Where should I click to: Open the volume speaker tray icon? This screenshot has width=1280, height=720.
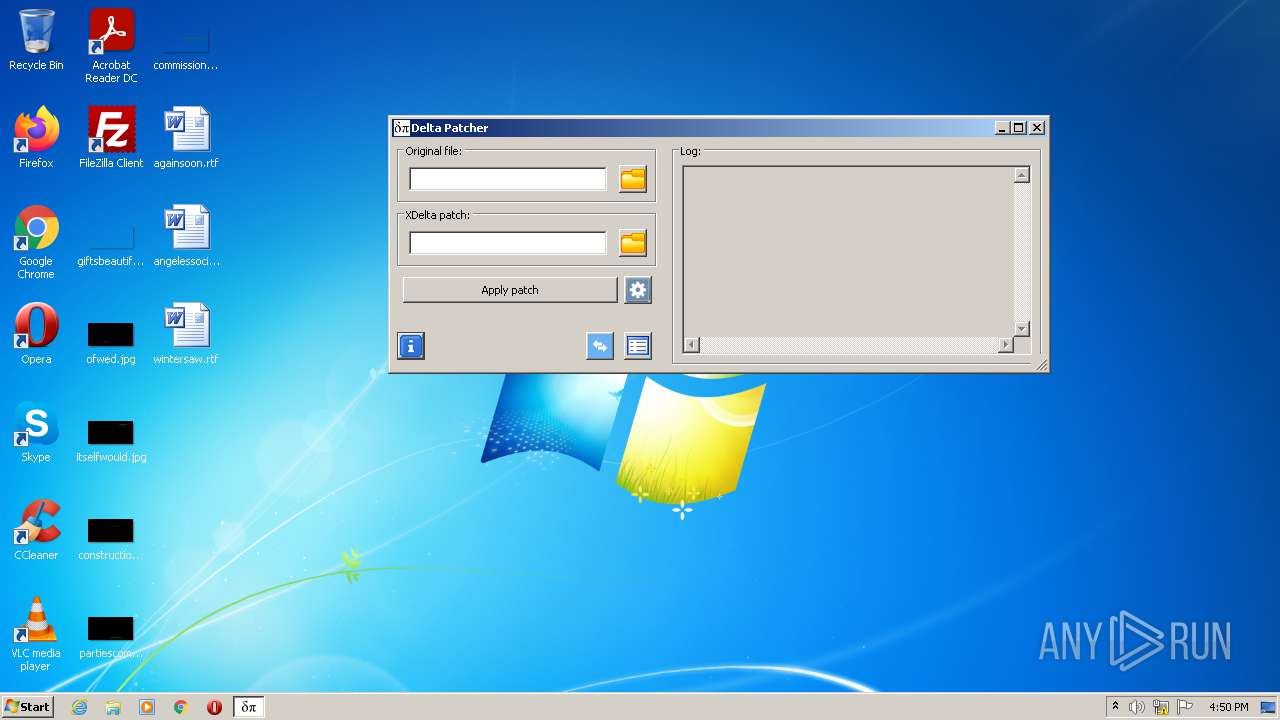[x=1137, y=707]
